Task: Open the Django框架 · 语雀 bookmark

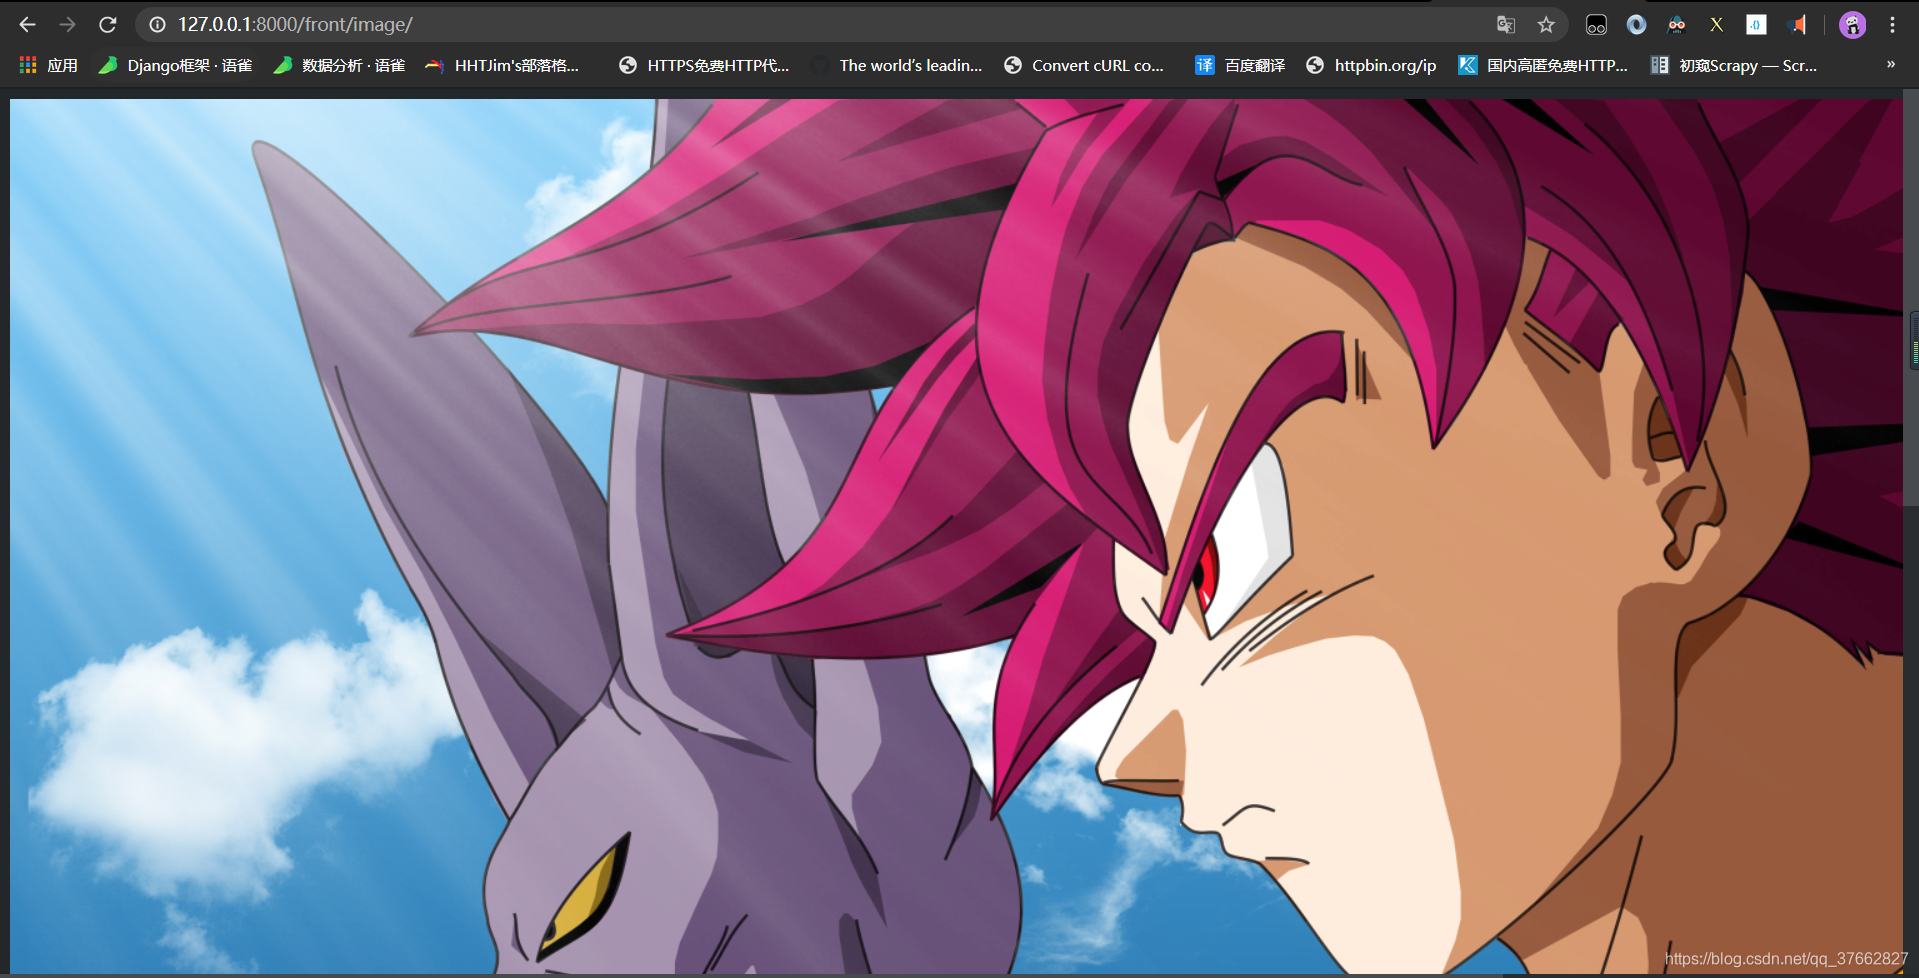Action: pos(175,65)
